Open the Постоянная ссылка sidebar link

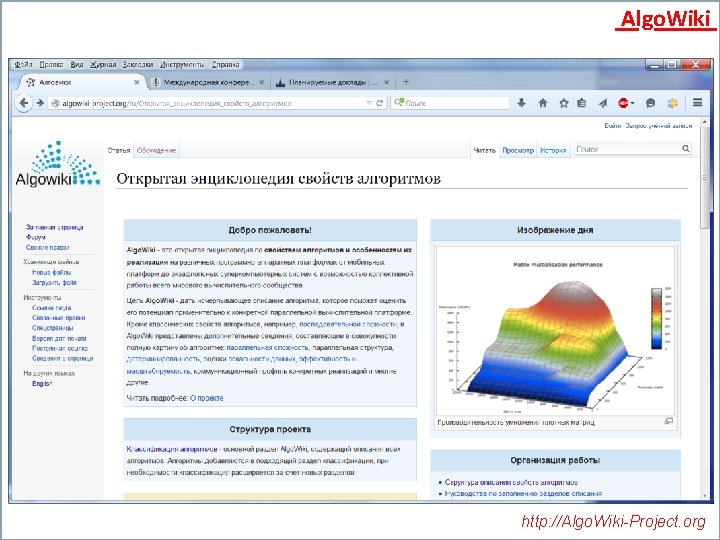coord(60,348)
